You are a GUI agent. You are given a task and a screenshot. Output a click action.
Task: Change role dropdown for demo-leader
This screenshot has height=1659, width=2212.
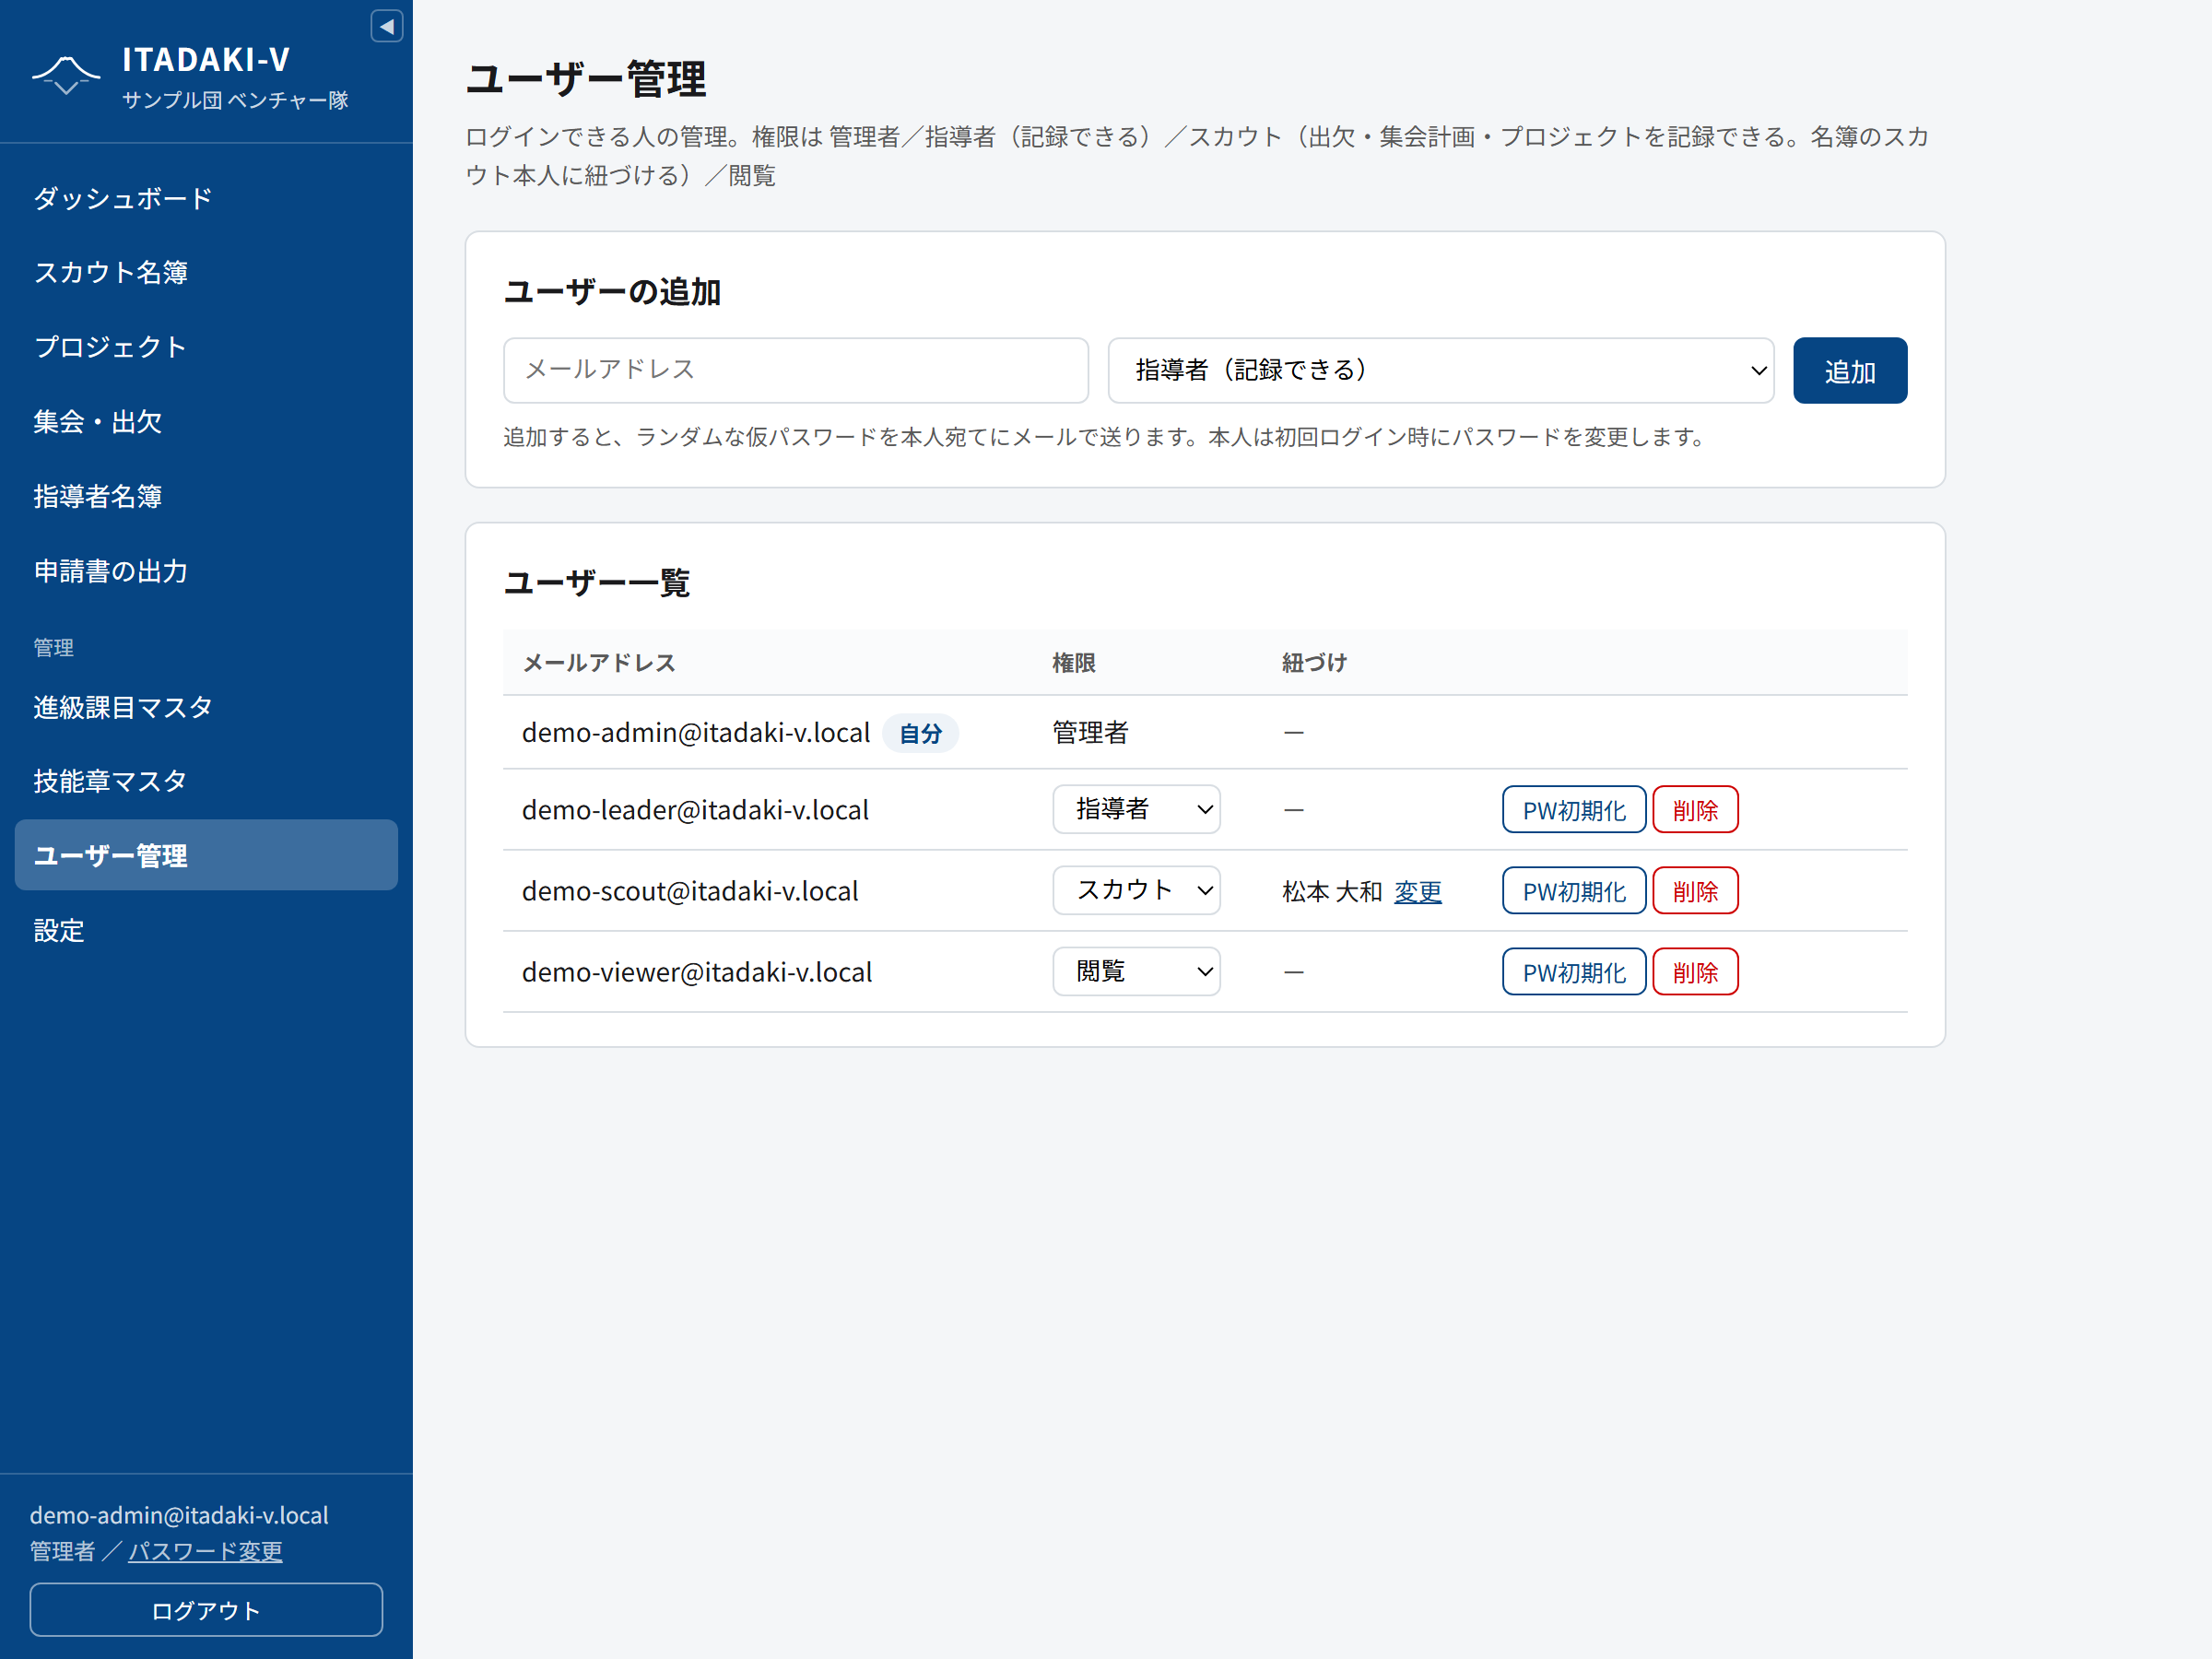[1136, 809]
